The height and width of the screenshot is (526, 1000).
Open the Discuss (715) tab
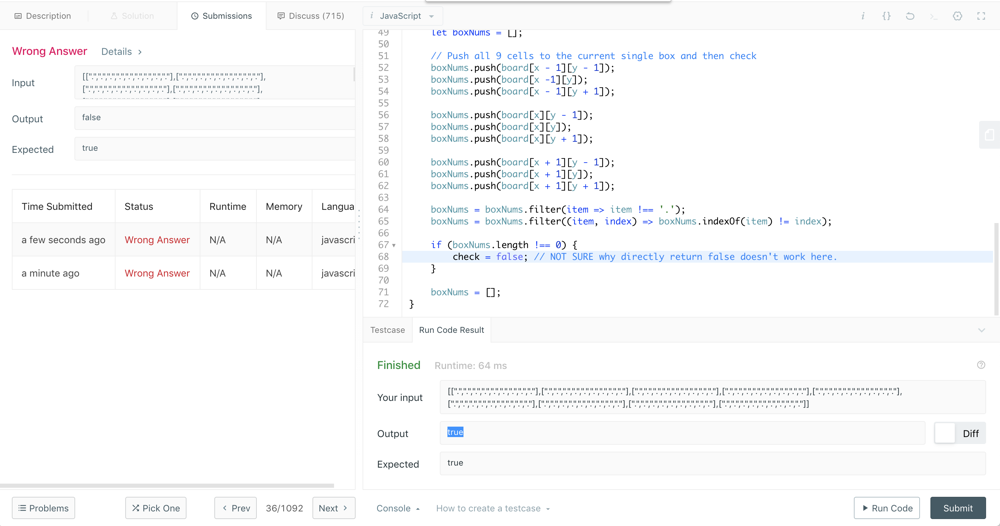tap(310, 16)
